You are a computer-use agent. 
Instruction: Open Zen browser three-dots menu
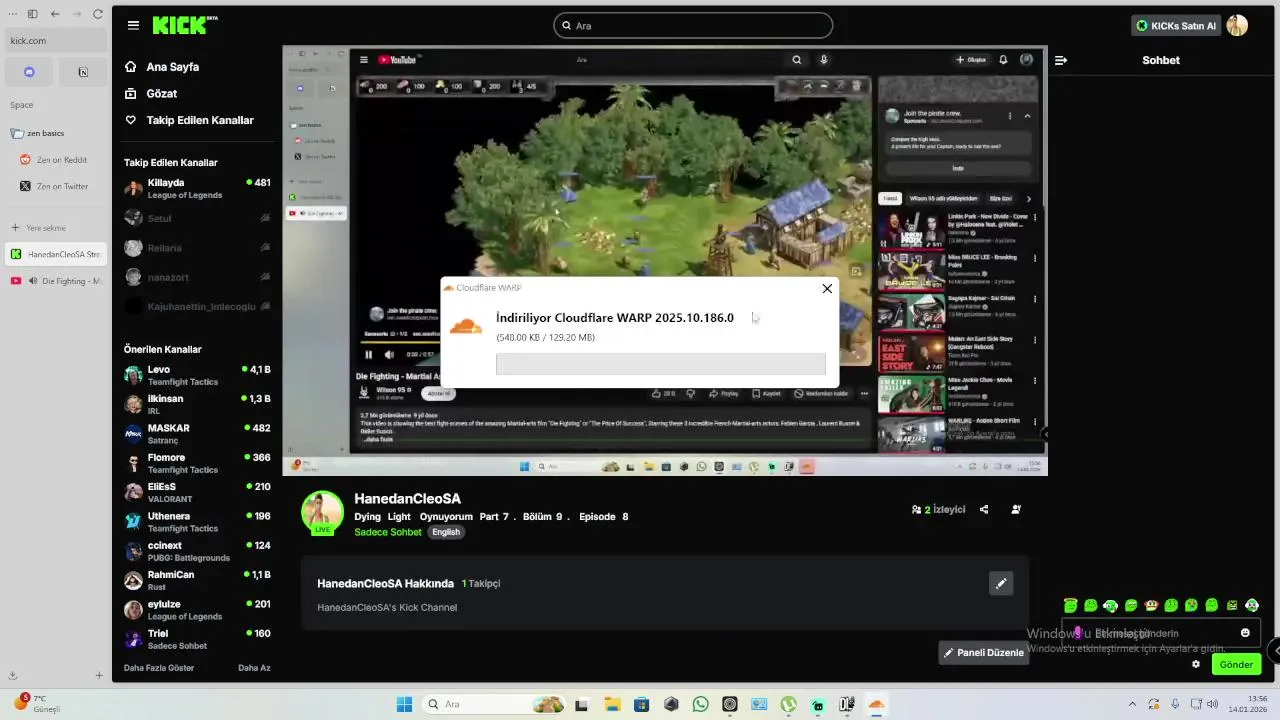click(x=14, y=14)
